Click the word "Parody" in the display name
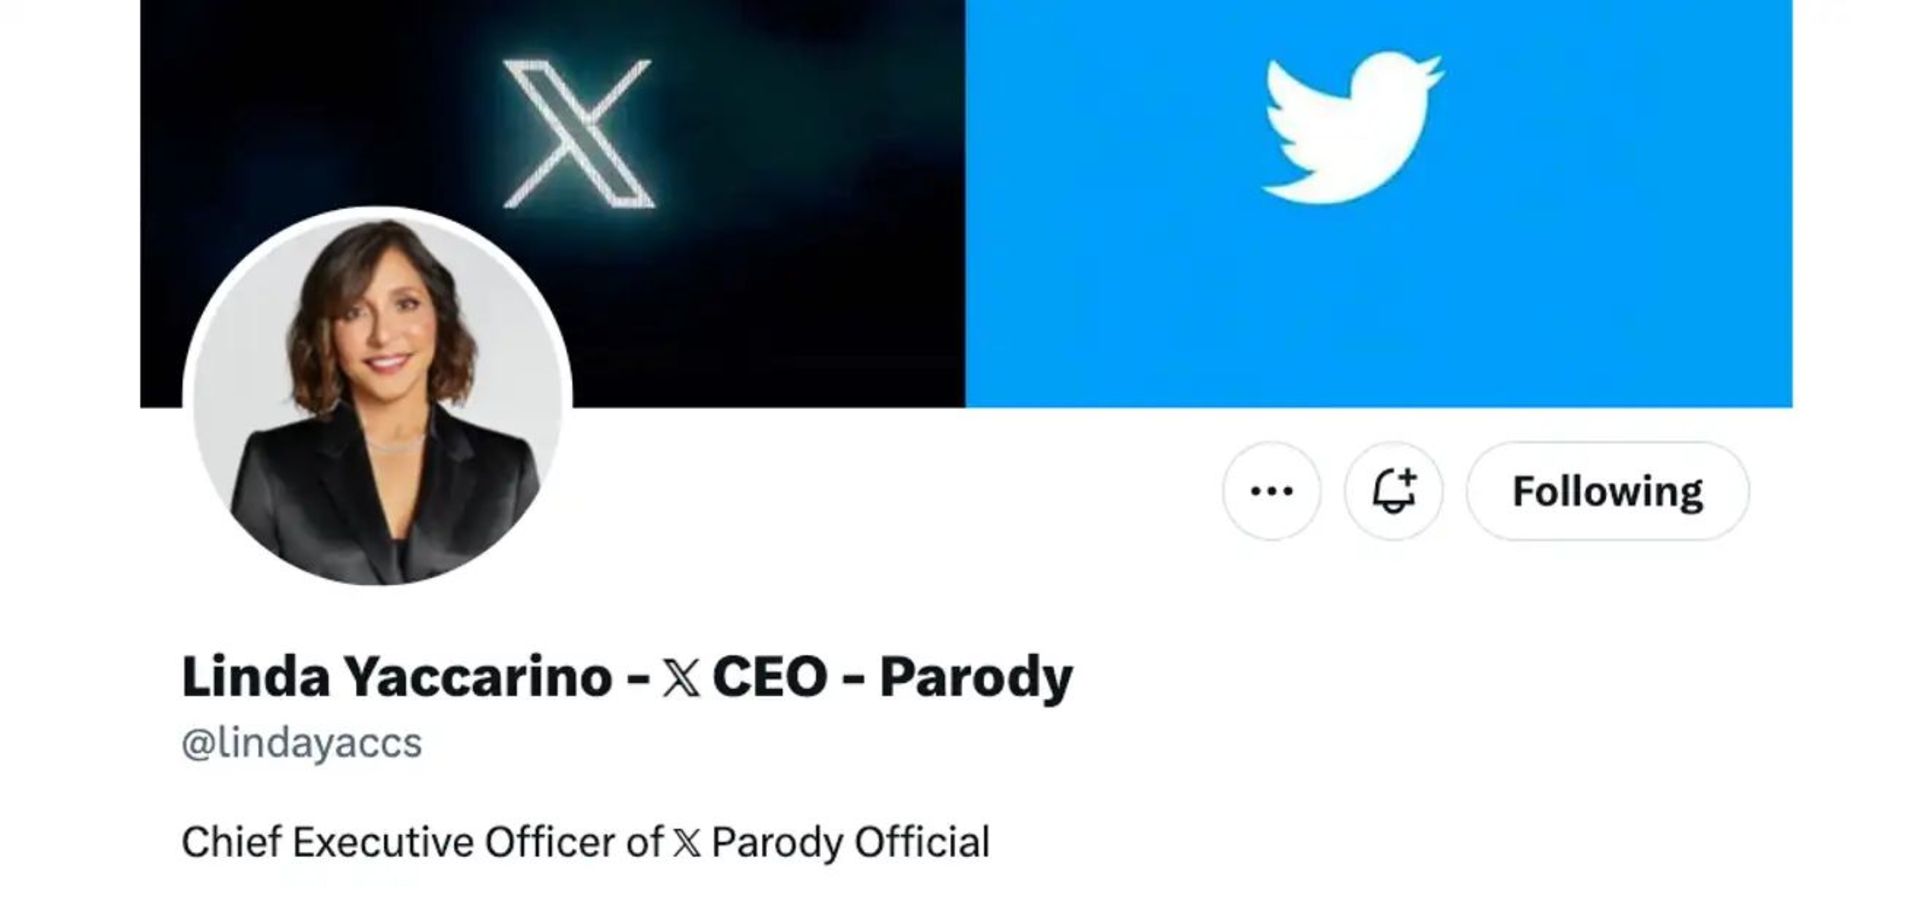1920x915 pixels. pos(976,679)
